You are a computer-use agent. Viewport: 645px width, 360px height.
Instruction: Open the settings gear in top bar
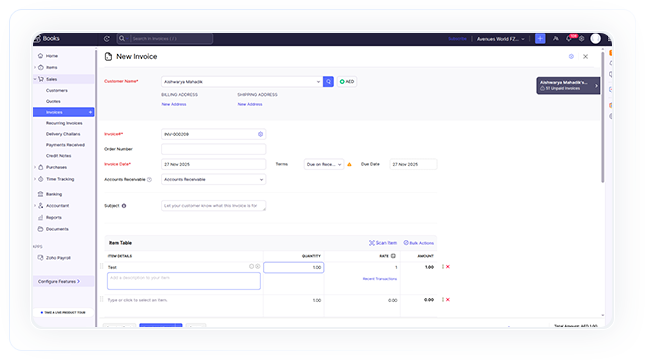(x=581, y=39)
